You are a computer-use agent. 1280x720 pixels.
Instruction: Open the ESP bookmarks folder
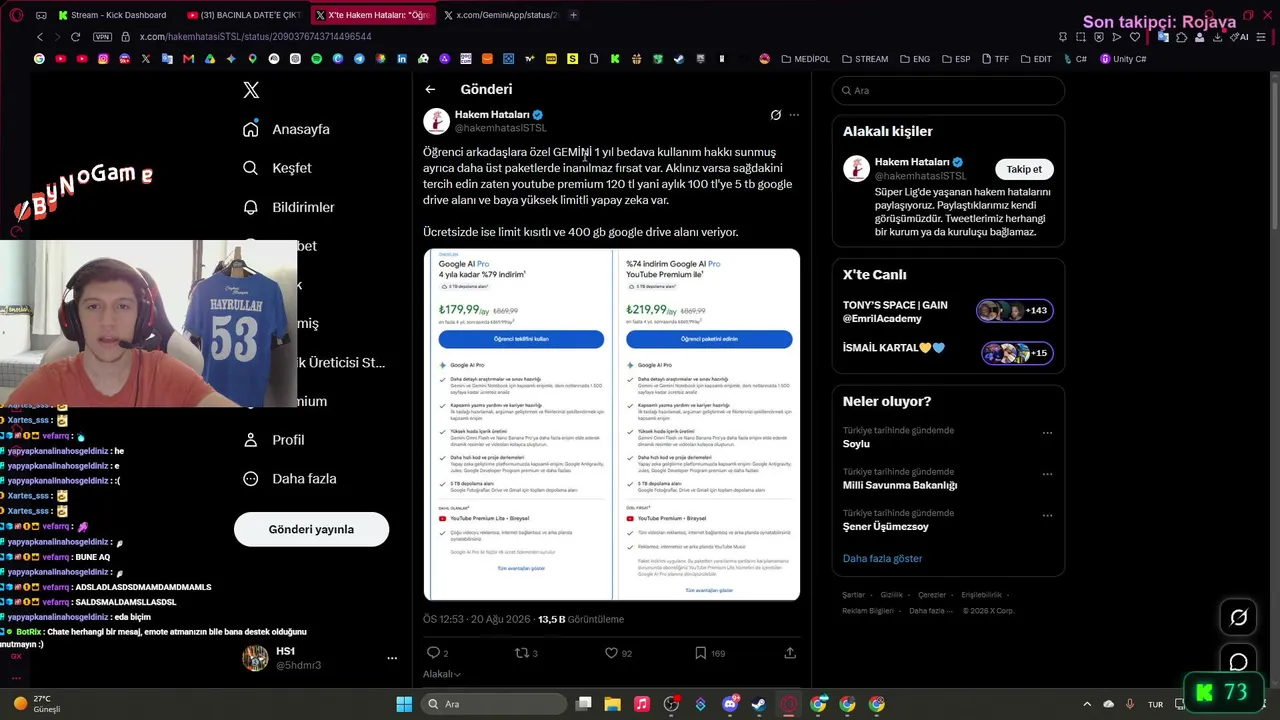tap(956, 59)
